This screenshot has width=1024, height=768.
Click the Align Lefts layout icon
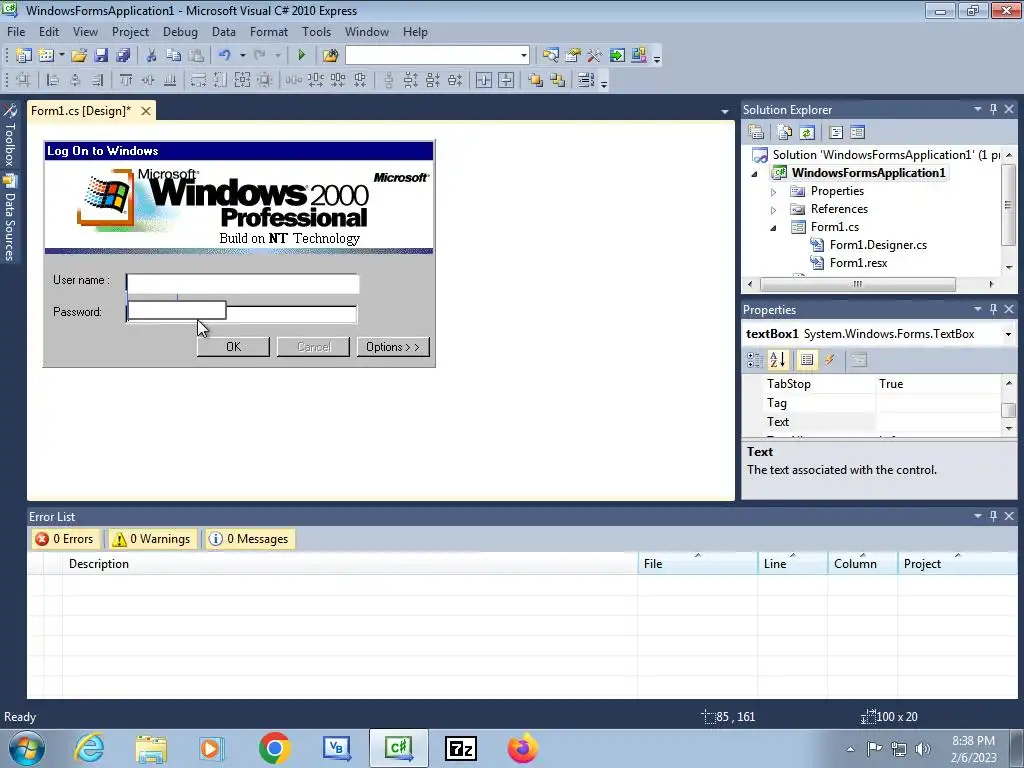pyautogui.click(x=53, y=80)
